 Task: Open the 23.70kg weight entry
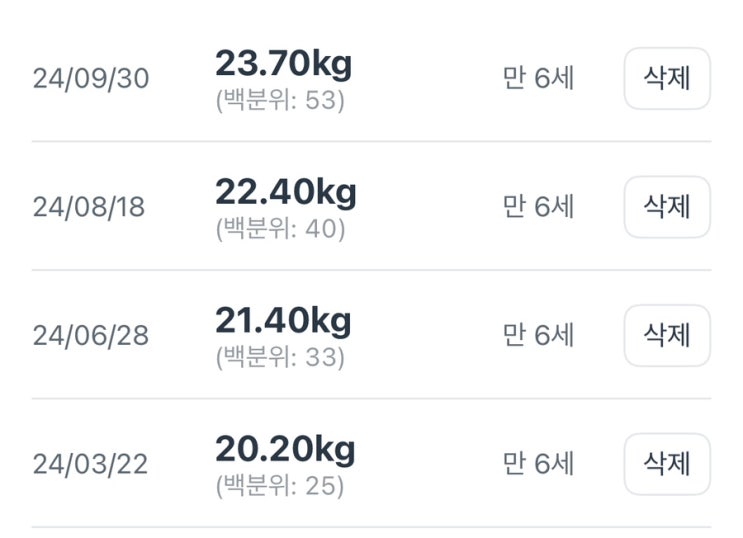(x=283, y=64)
